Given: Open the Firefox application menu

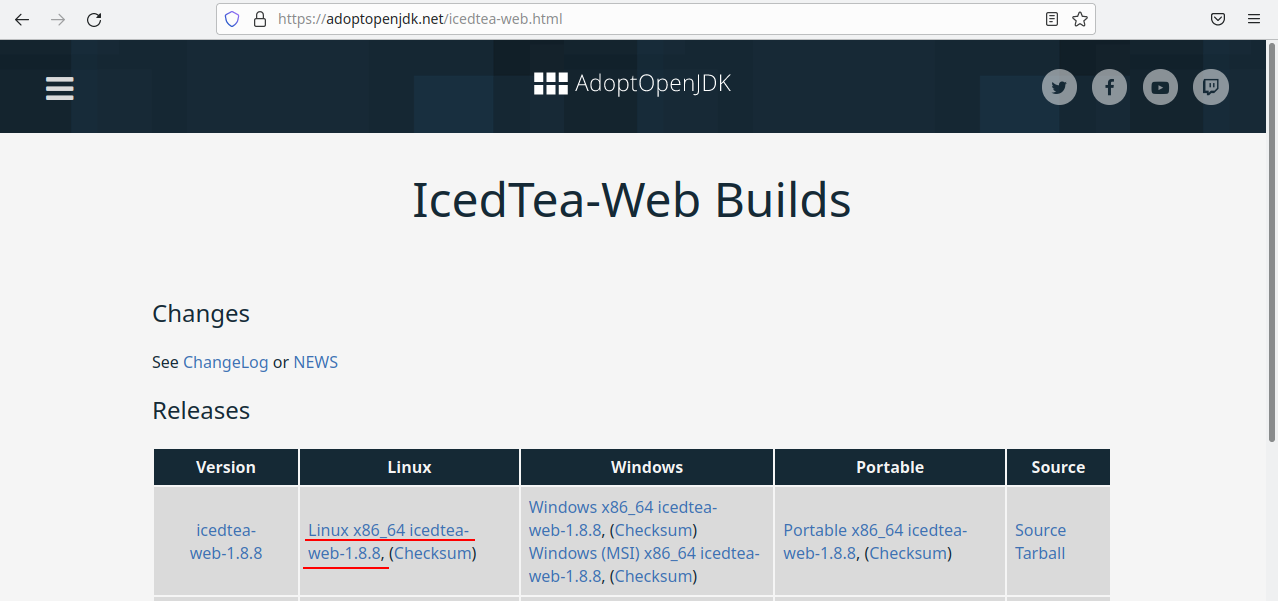Looking at the screenshot, I should pos(1254,19).
